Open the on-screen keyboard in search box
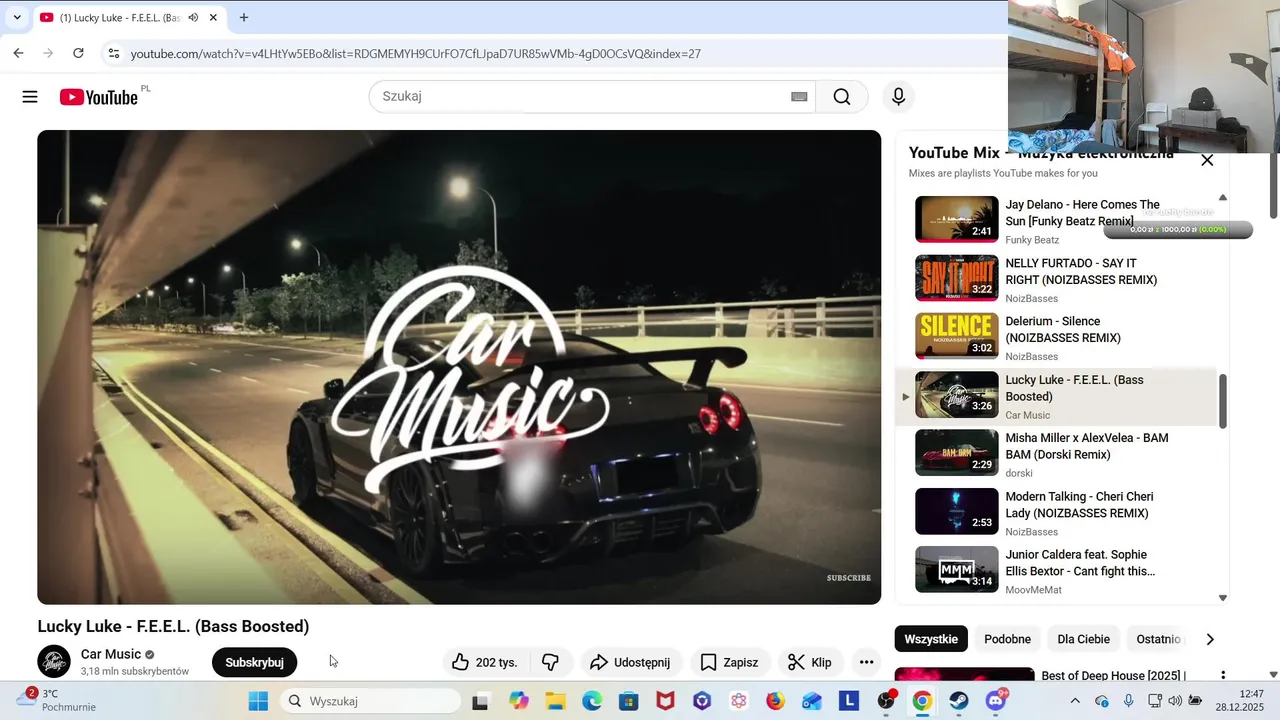Viewport: 1280px width, 720px height. [799, 97]
